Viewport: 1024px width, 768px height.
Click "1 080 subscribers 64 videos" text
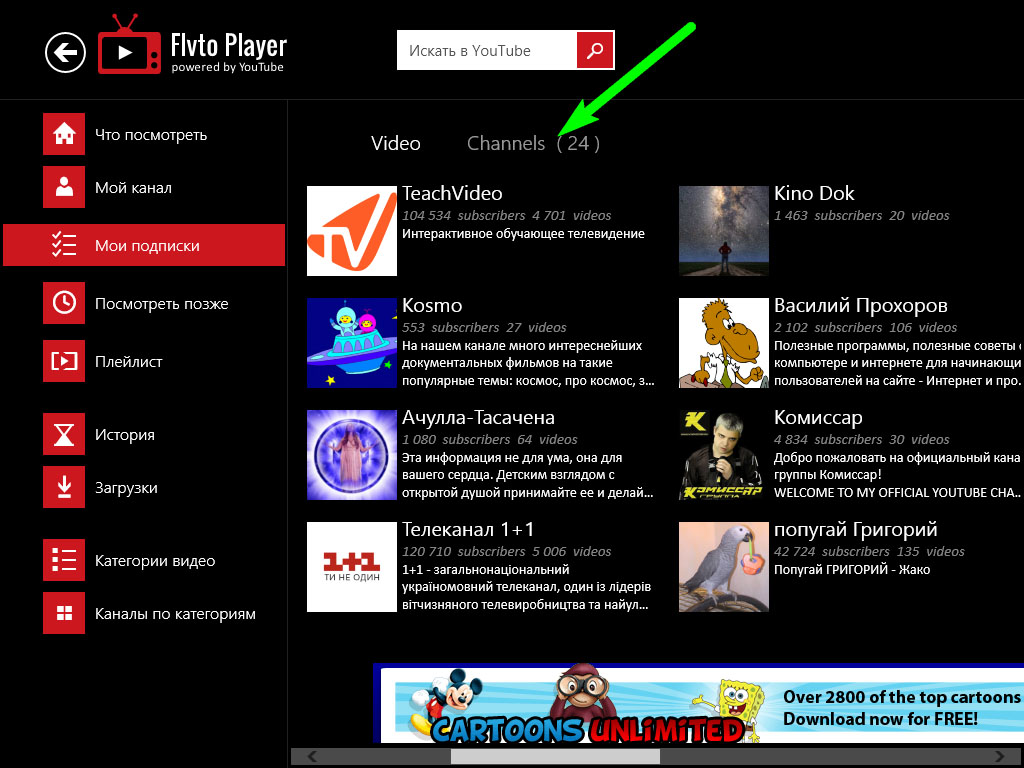(490, 440)
